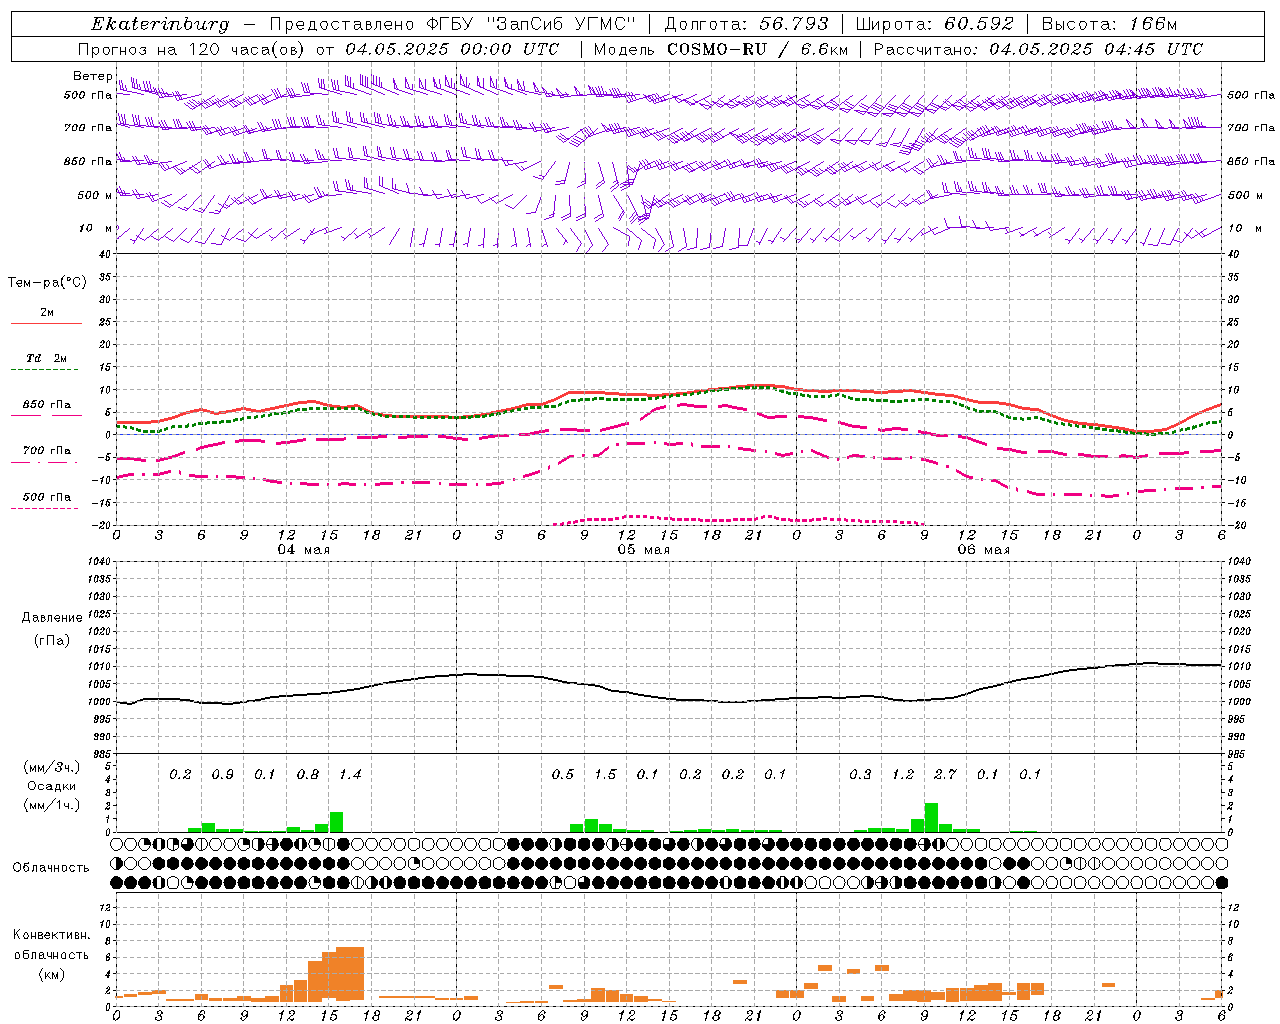Click the "(мм/3ч.)" units label

(52, 767)
